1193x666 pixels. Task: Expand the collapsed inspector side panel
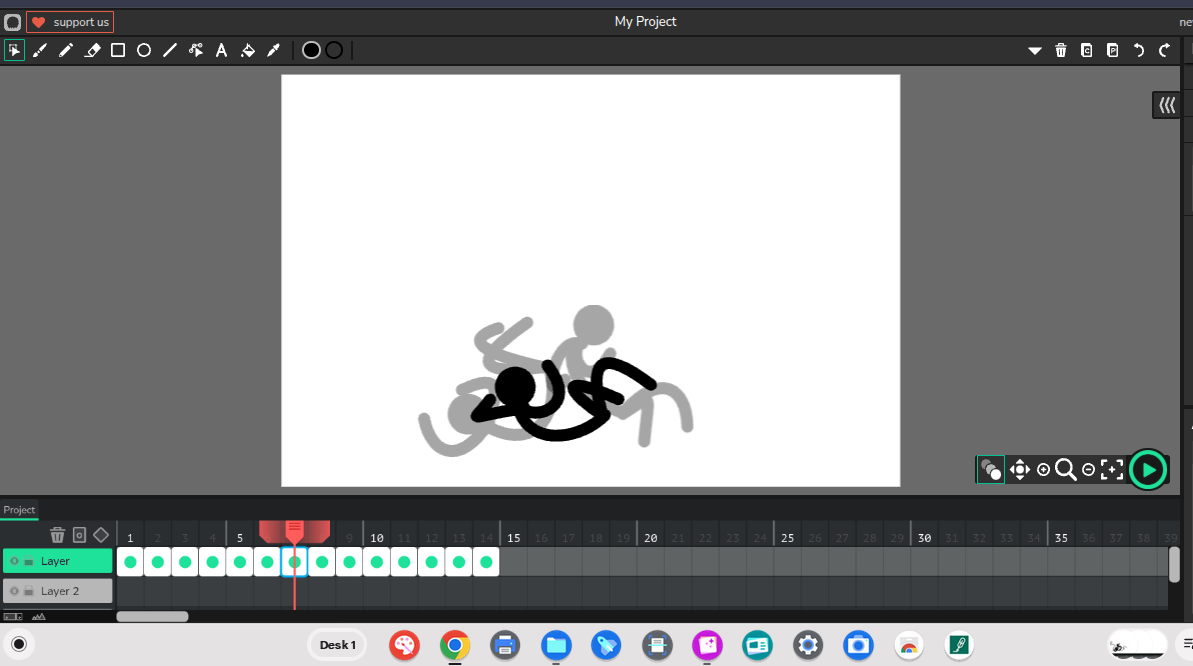[1166, 105]
